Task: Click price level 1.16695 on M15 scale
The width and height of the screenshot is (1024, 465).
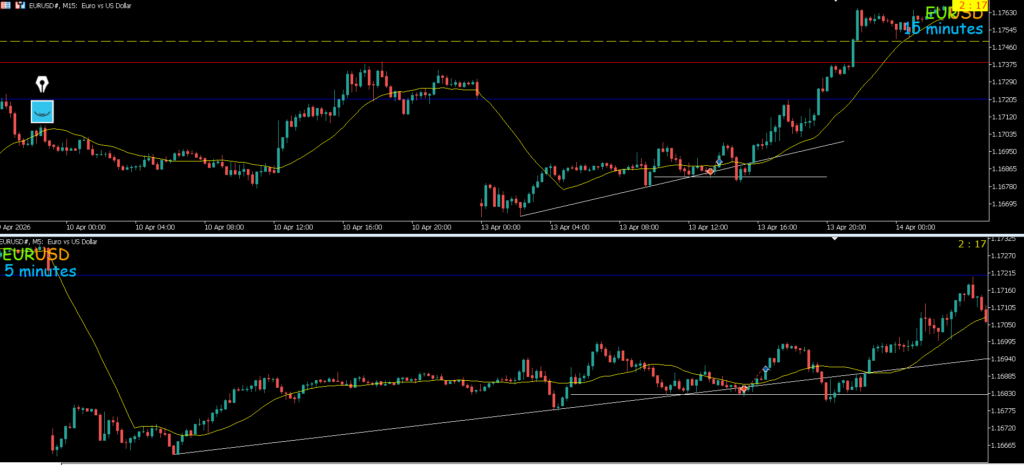Action: [1006, 204]
